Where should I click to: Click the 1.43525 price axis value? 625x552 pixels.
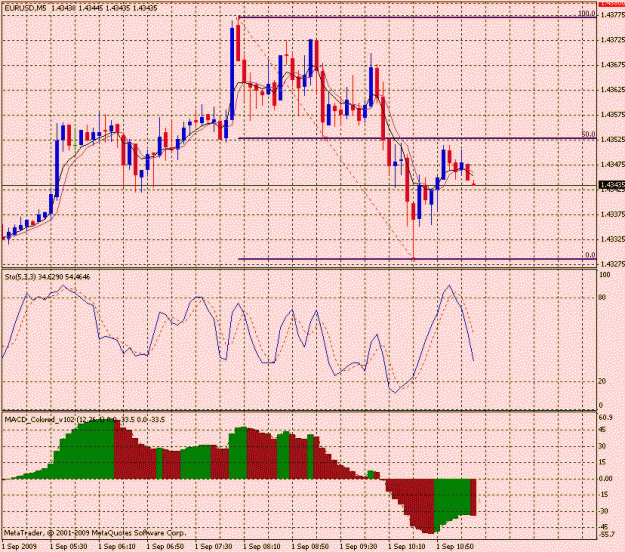612,139
